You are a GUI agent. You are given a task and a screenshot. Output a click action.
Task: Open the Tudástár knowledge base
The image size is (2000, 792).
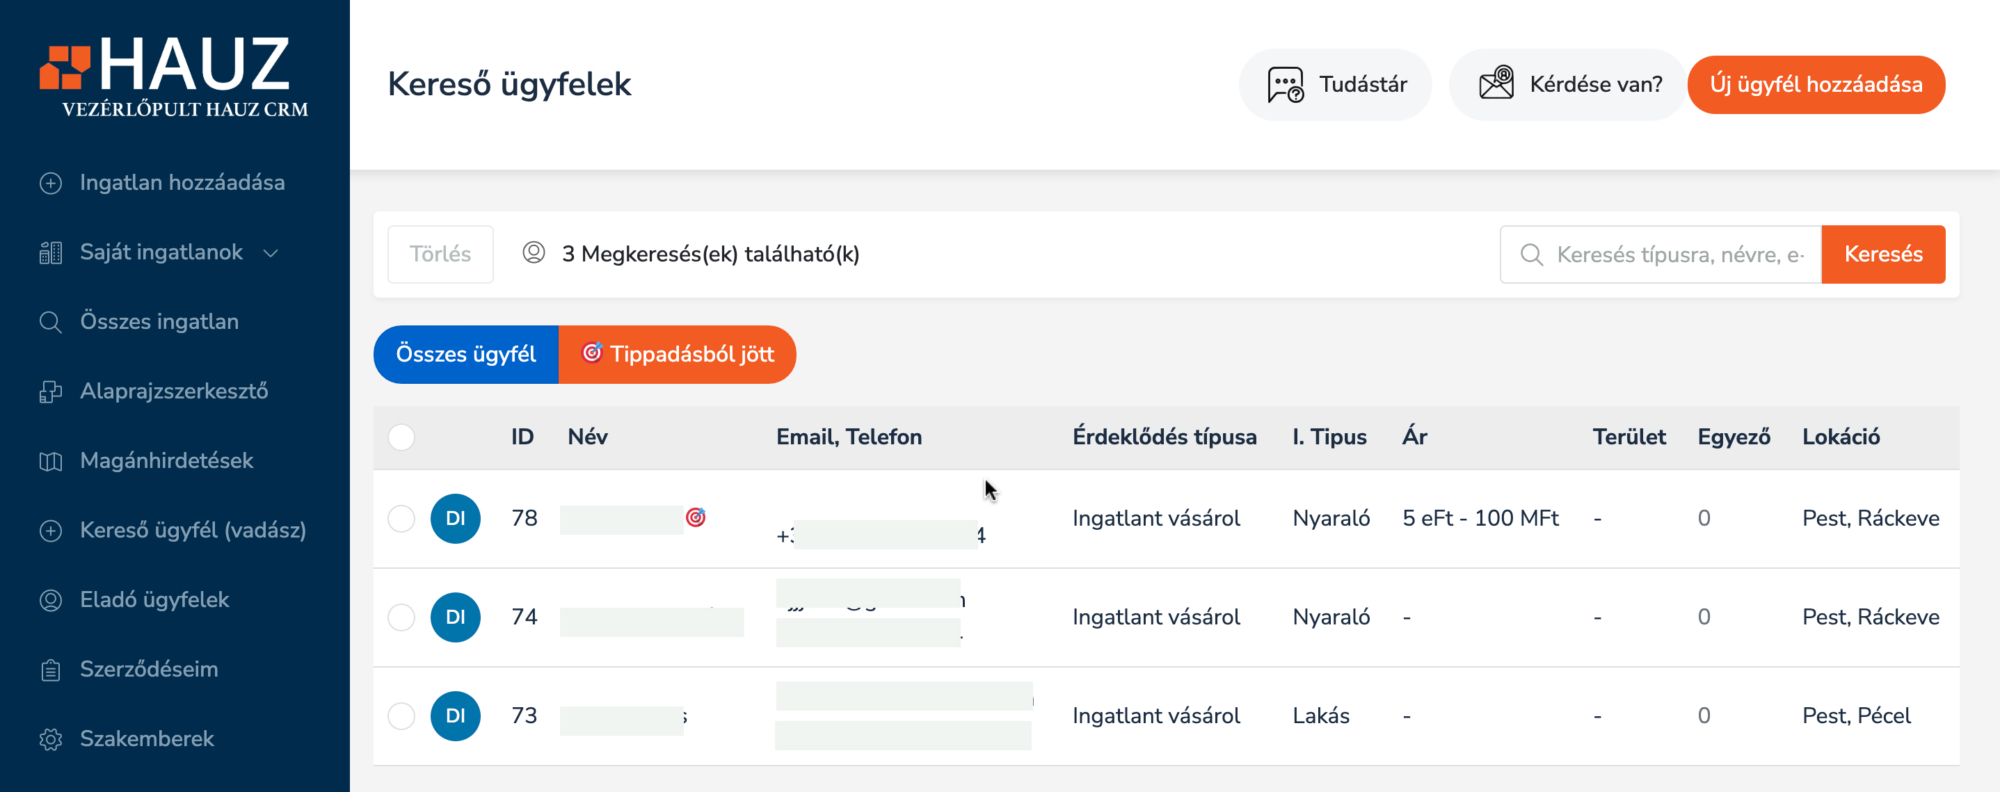(x=1336, y=84)
